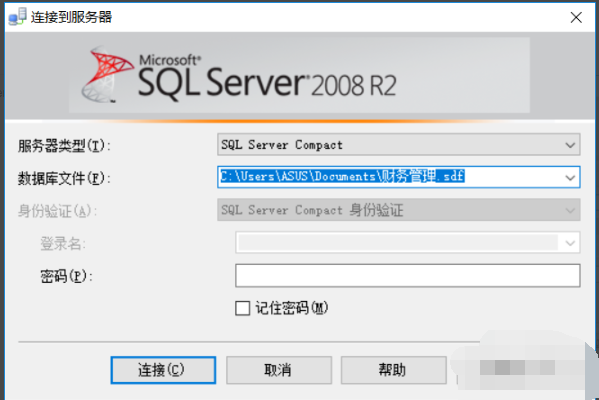This screenshot has width=599, height=400.
Task: Click the 取消 button
Action: 279,370
